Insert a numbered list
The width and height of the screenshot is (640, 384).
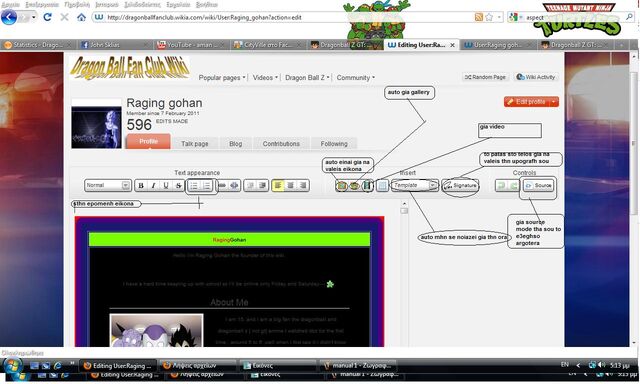click(x=207, y=186)
